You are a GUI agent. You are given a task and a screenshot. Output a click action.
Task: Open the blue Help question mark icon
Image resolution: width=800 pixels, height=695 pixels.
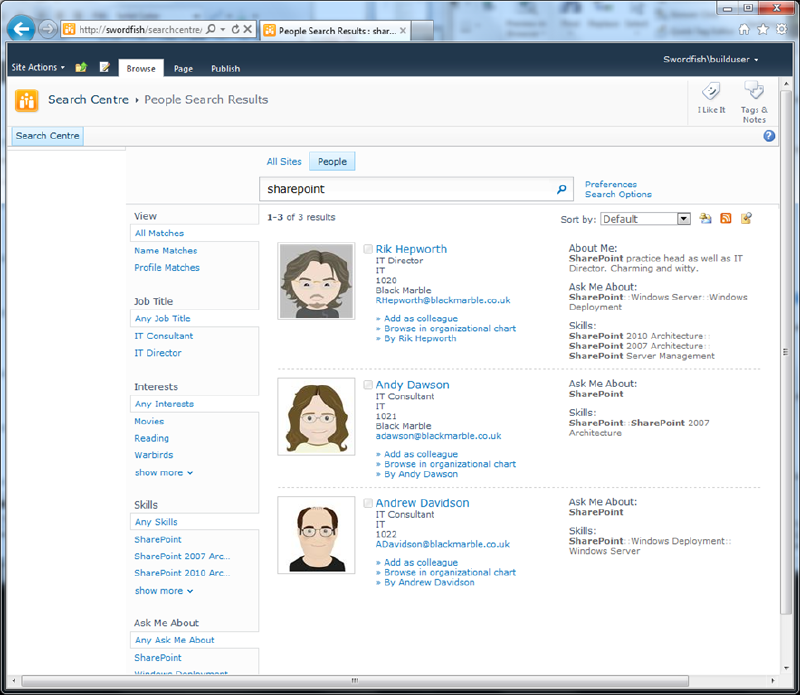point(769,136)
